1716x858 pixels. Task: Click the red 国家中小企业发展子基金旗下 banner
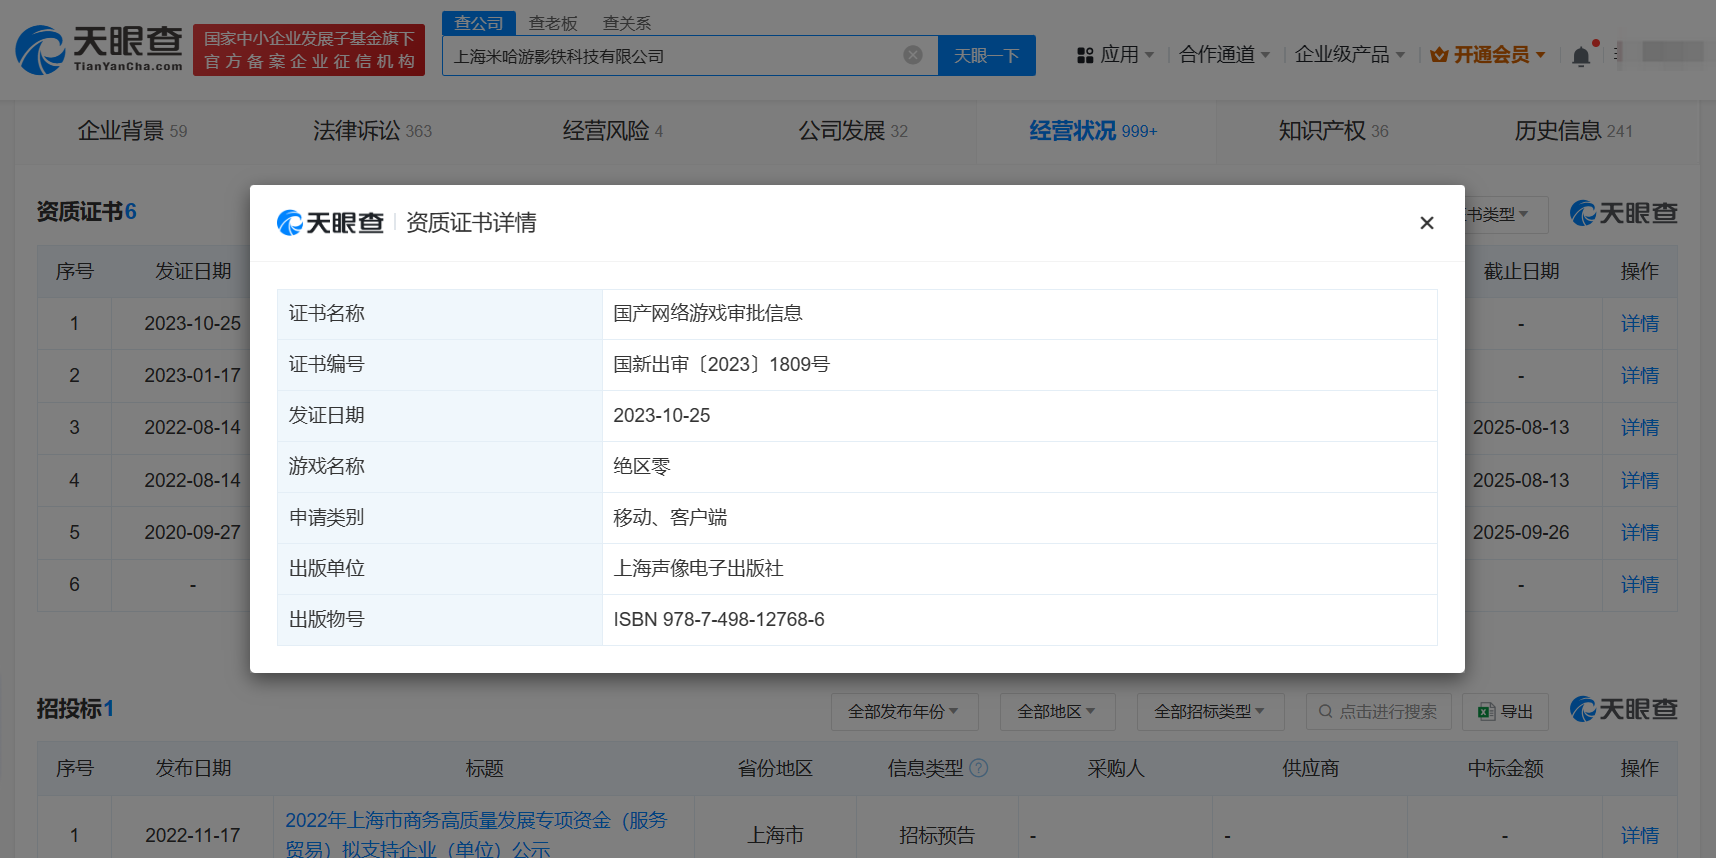(x=309, y=50)
